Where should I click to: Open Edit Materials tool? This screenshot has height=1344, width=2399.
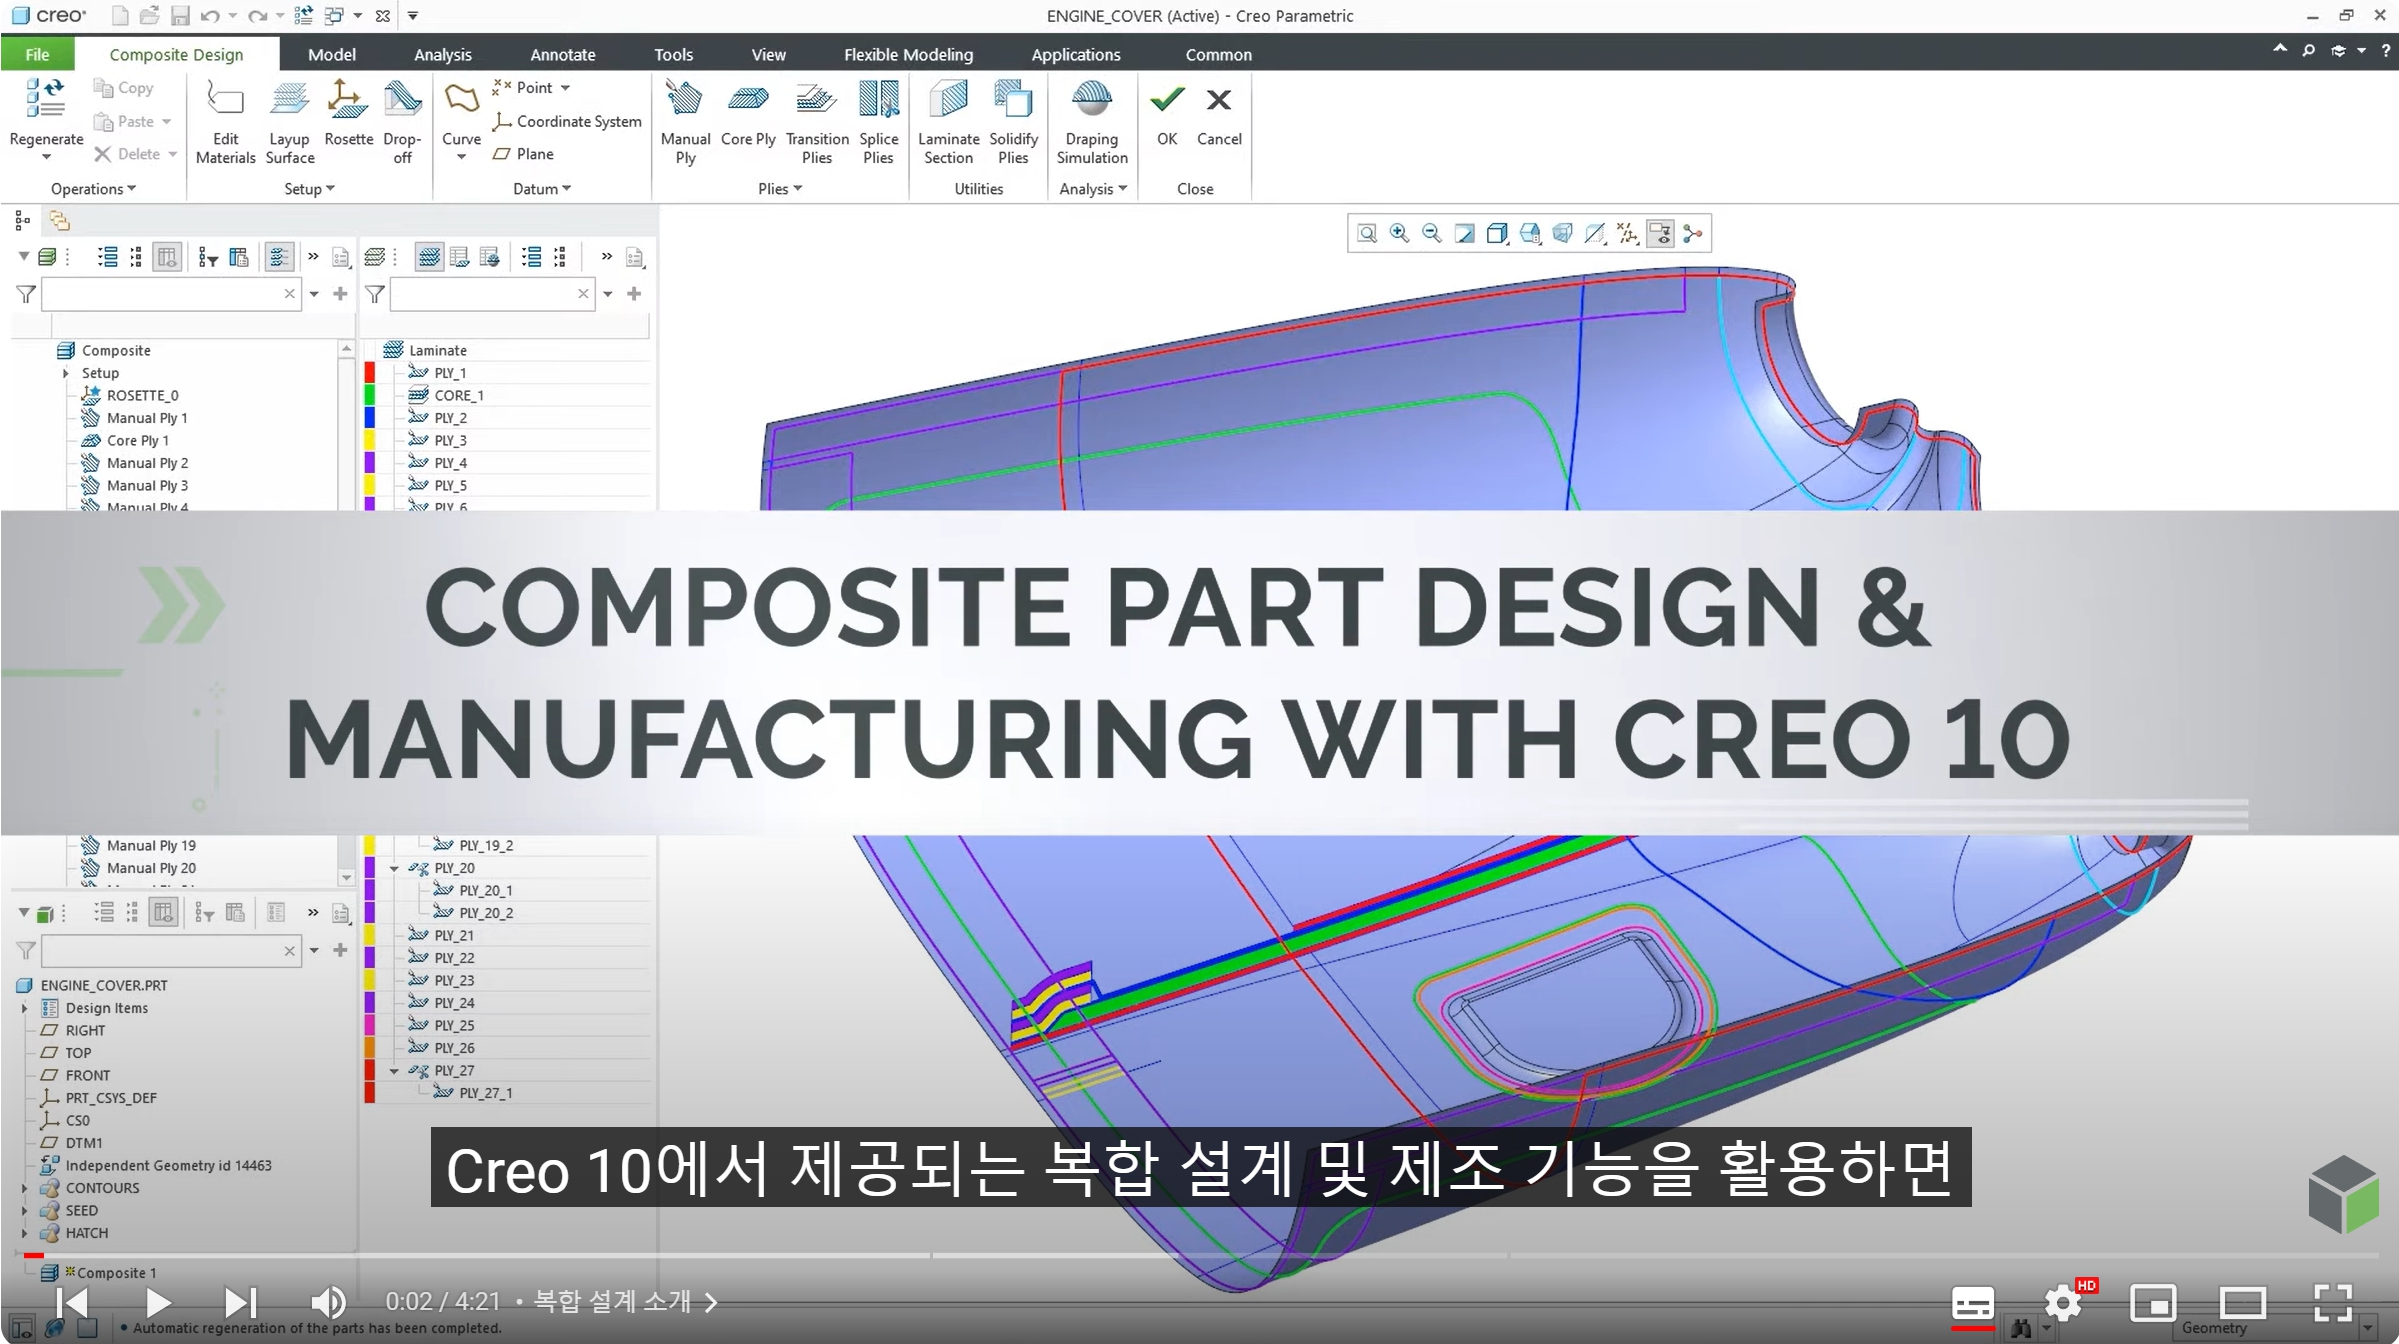point(225,123)
